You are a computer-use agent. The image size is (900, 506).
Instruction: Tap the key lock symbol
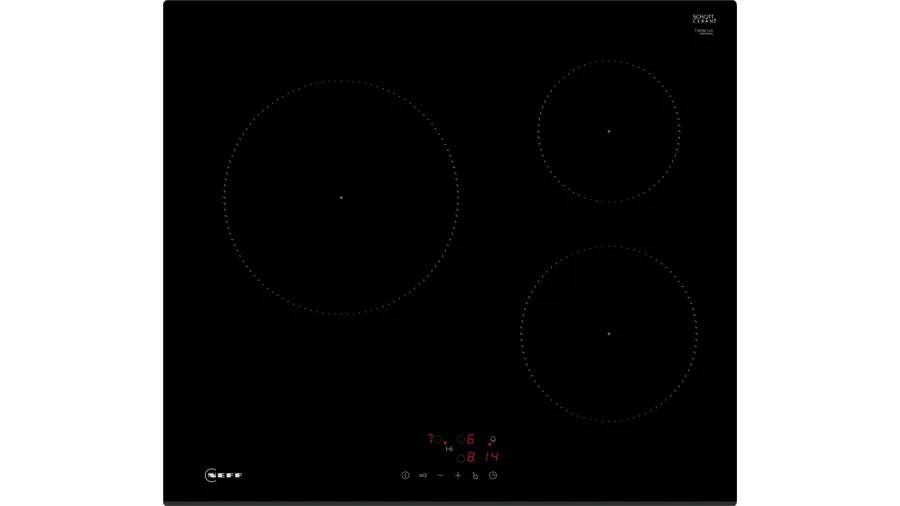point(475,476)
